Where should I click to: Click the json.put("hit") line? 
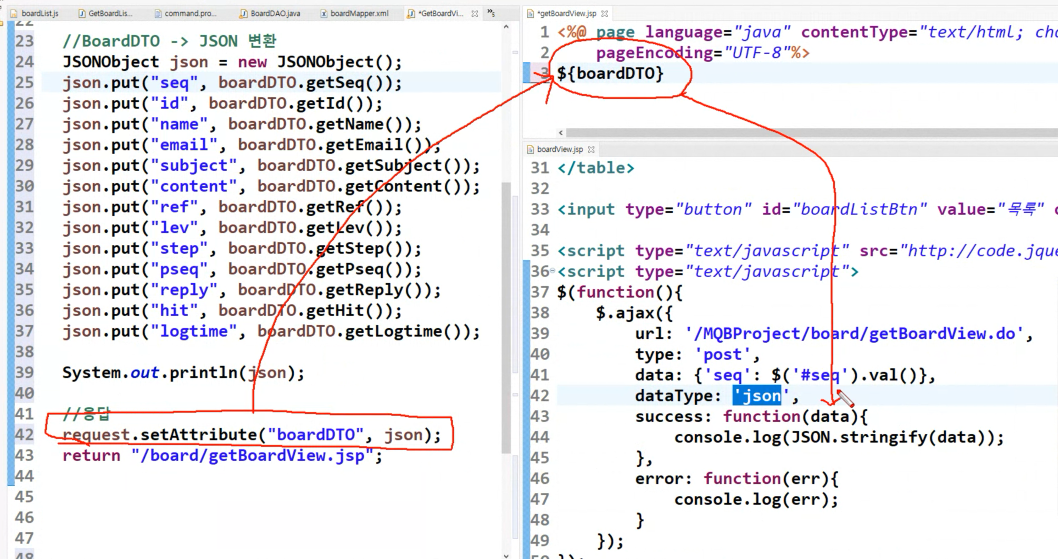(232, 311)
